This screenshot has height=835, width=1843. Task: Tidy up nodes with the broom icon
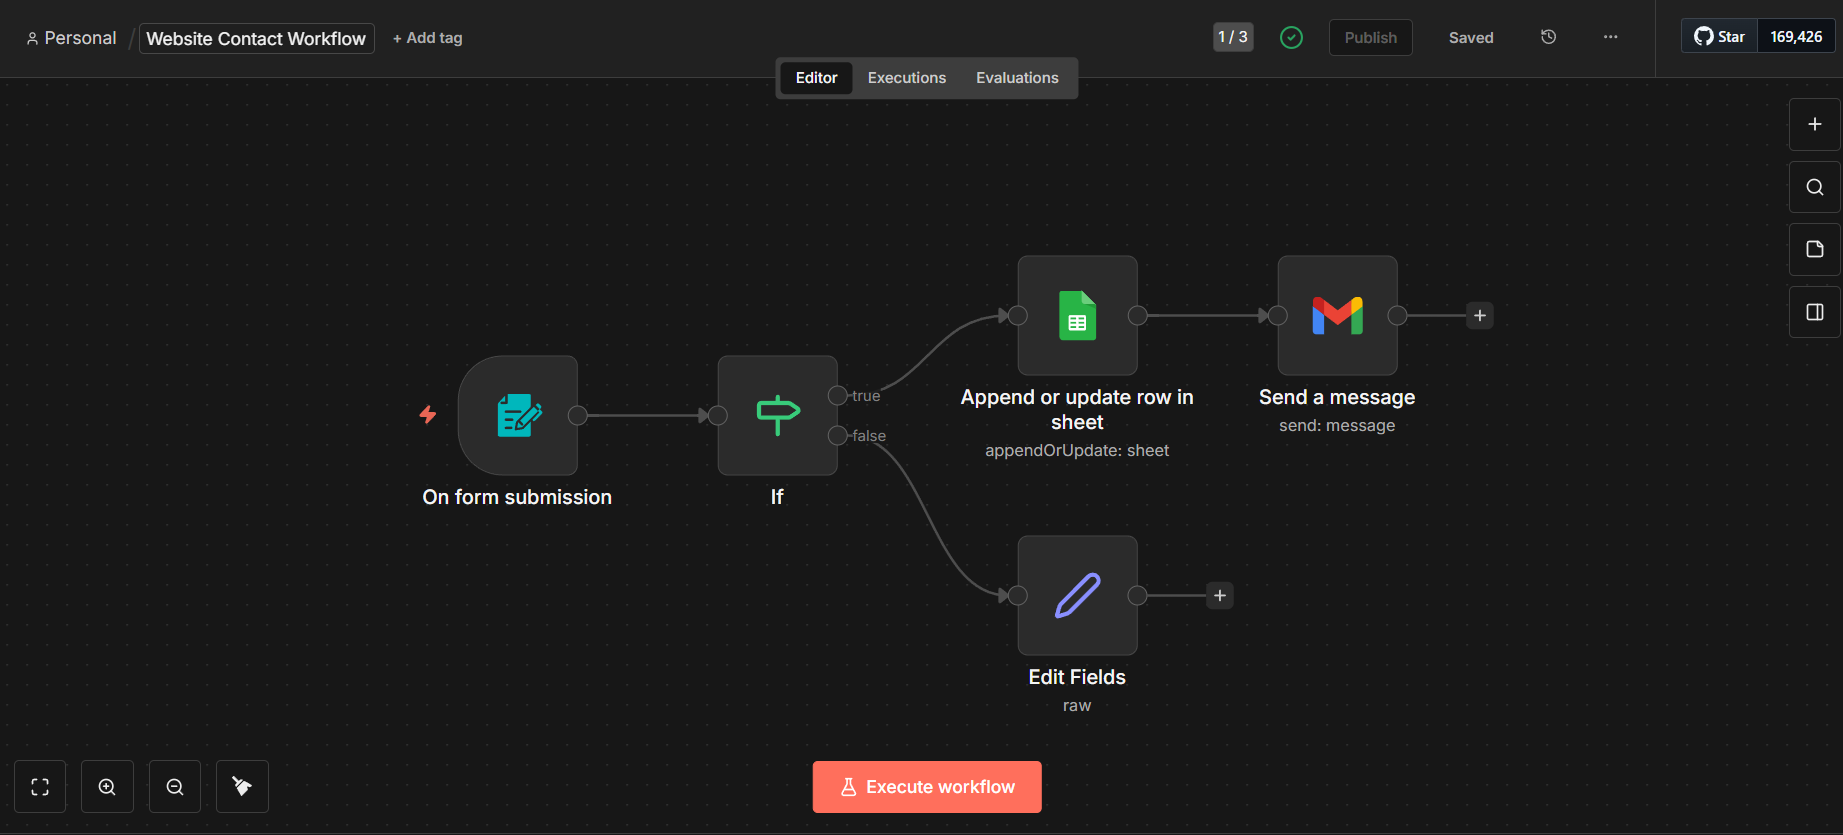point(242,787)
